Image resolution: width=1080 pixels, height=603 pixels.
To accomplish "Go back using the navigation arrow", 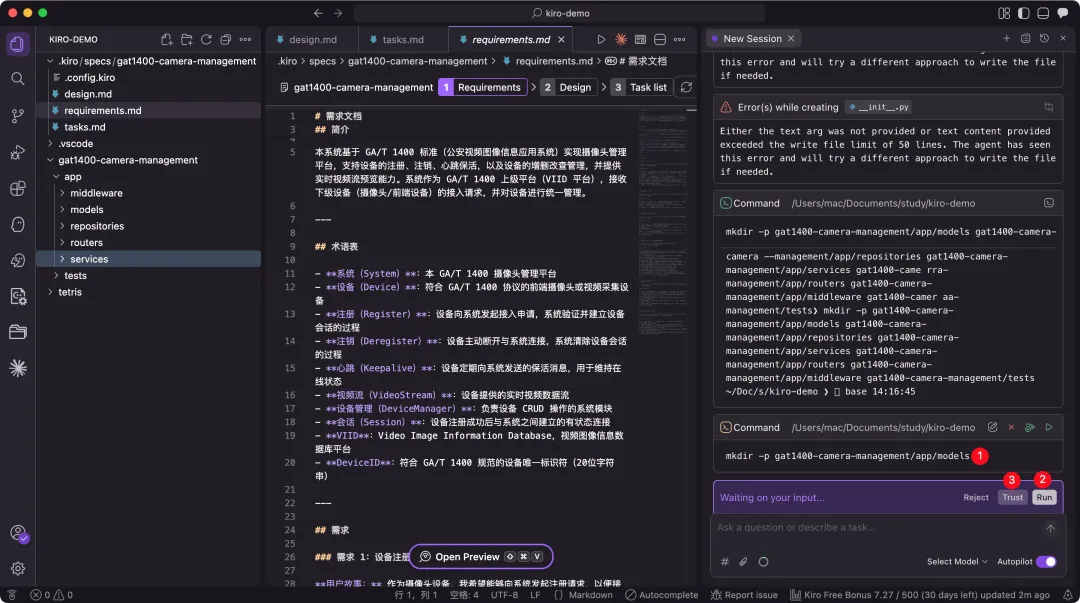I will [x=318, y=13].
